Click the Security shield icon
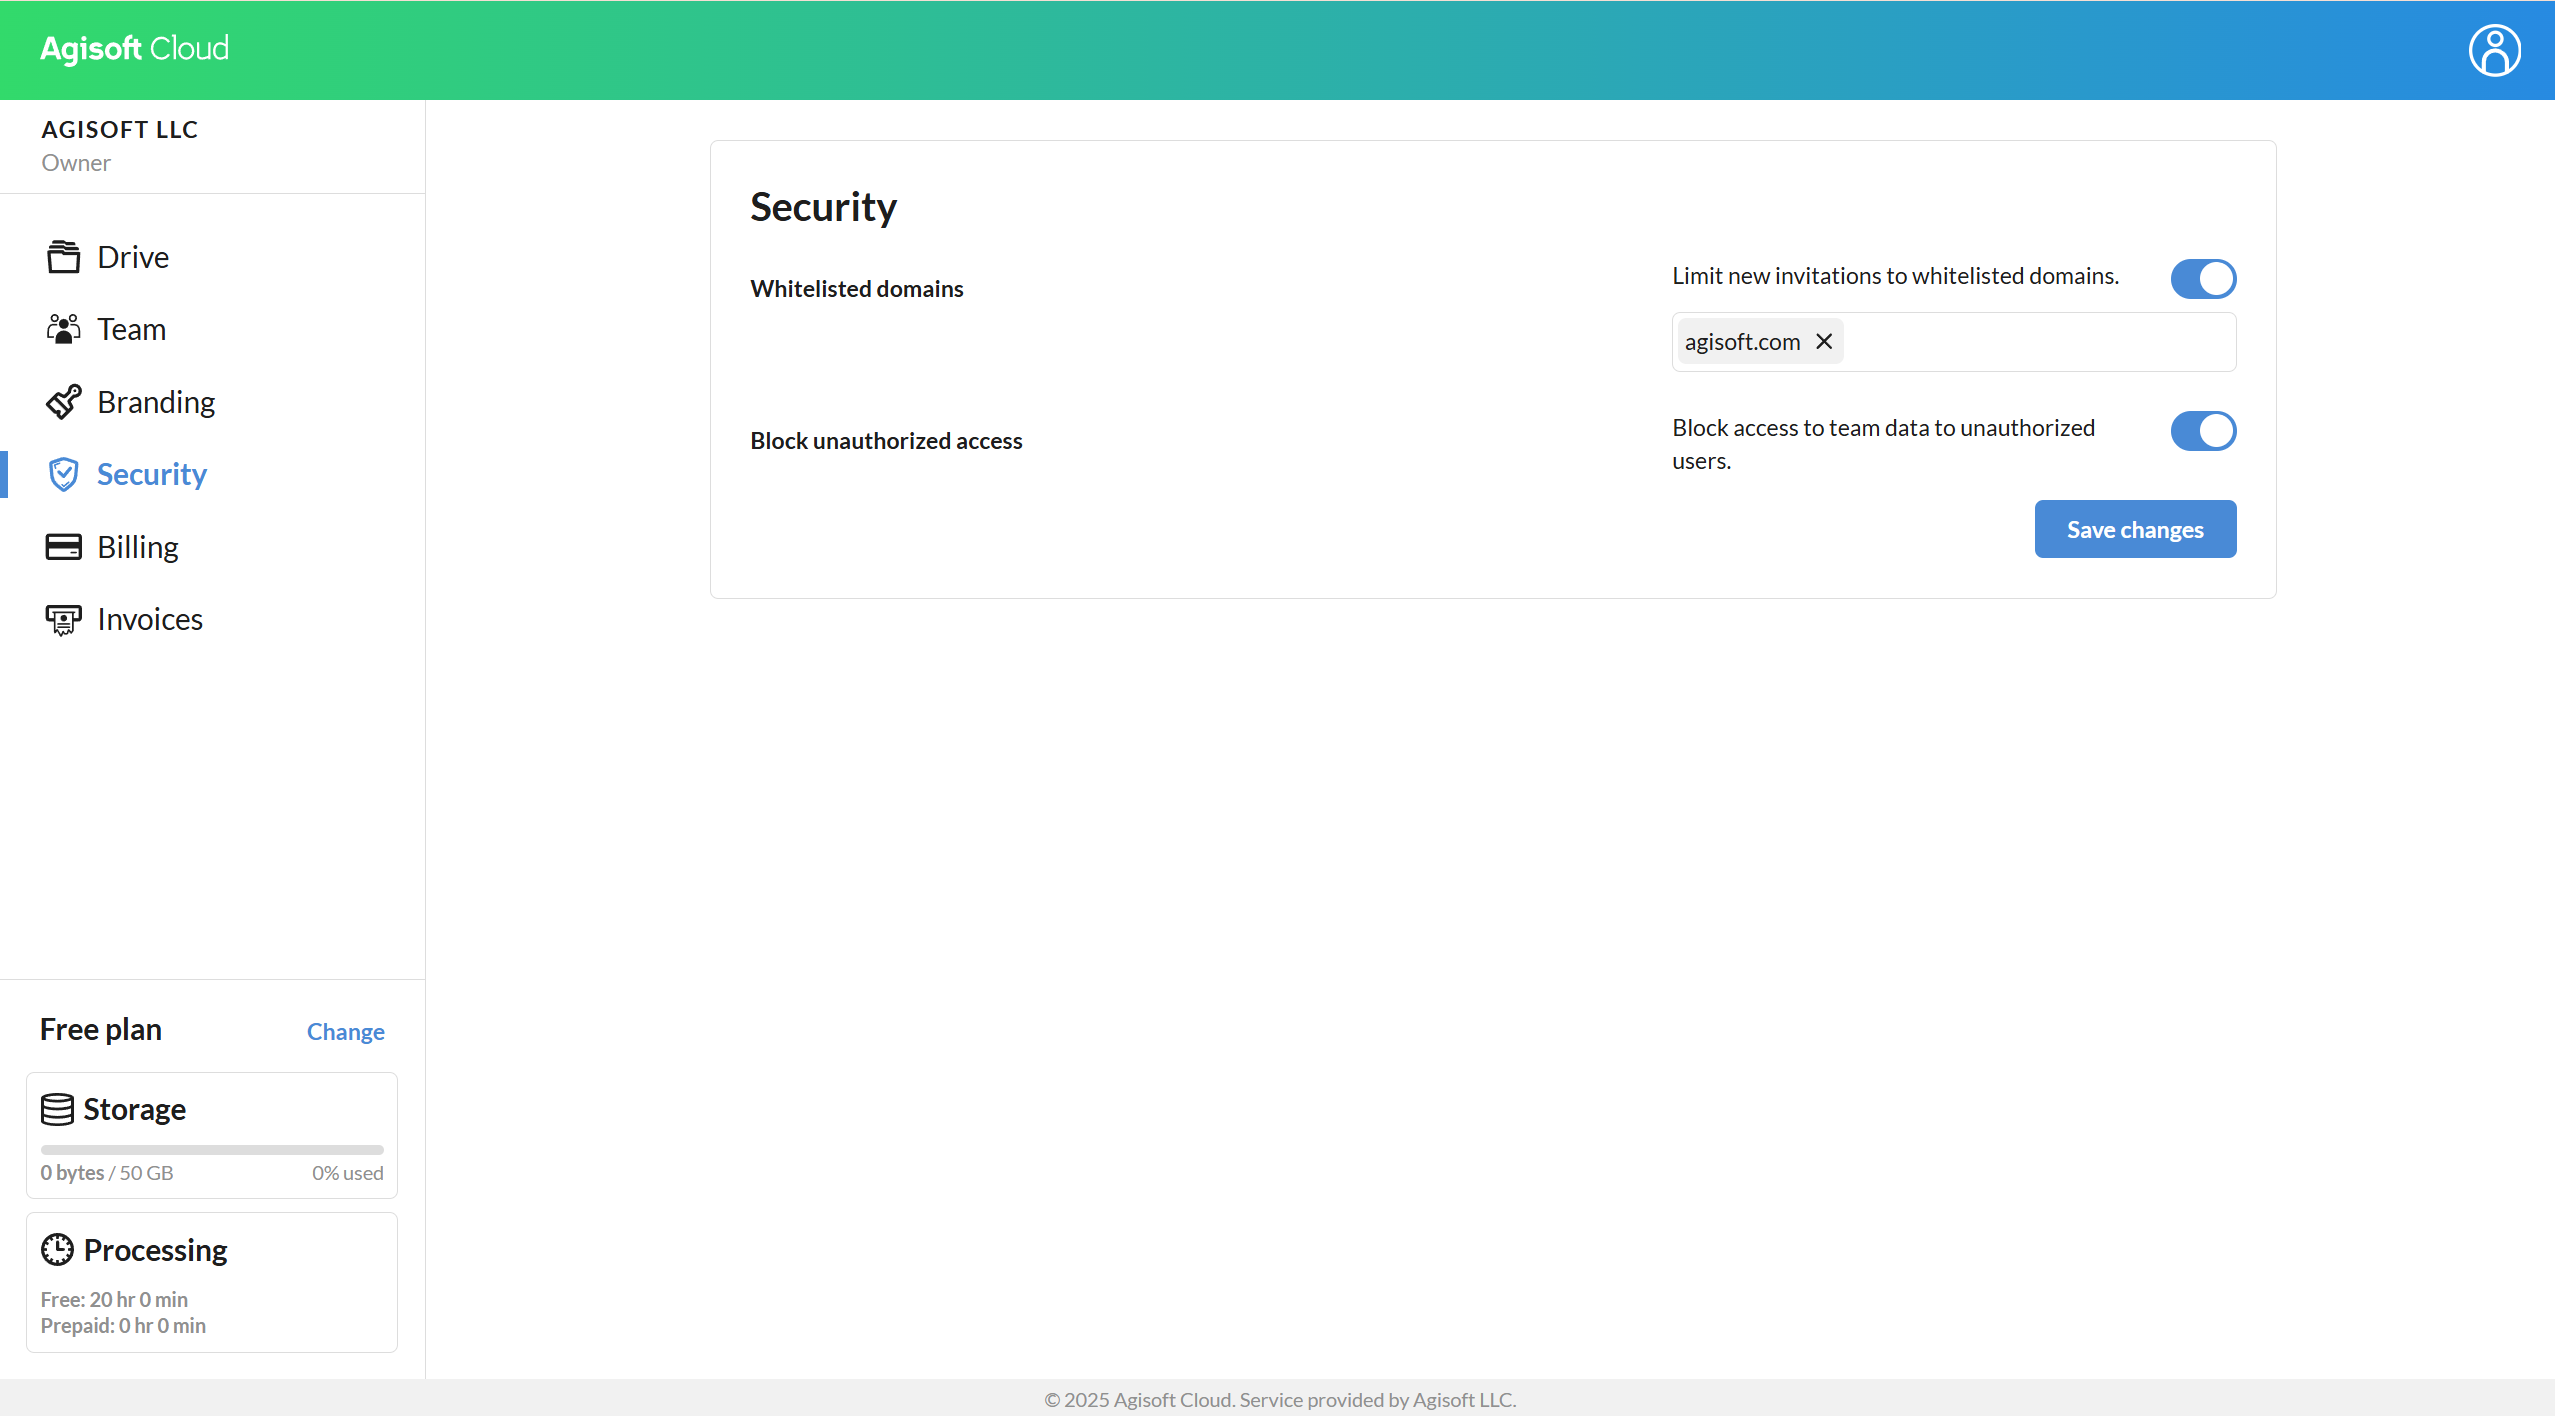 coord(63,474)
